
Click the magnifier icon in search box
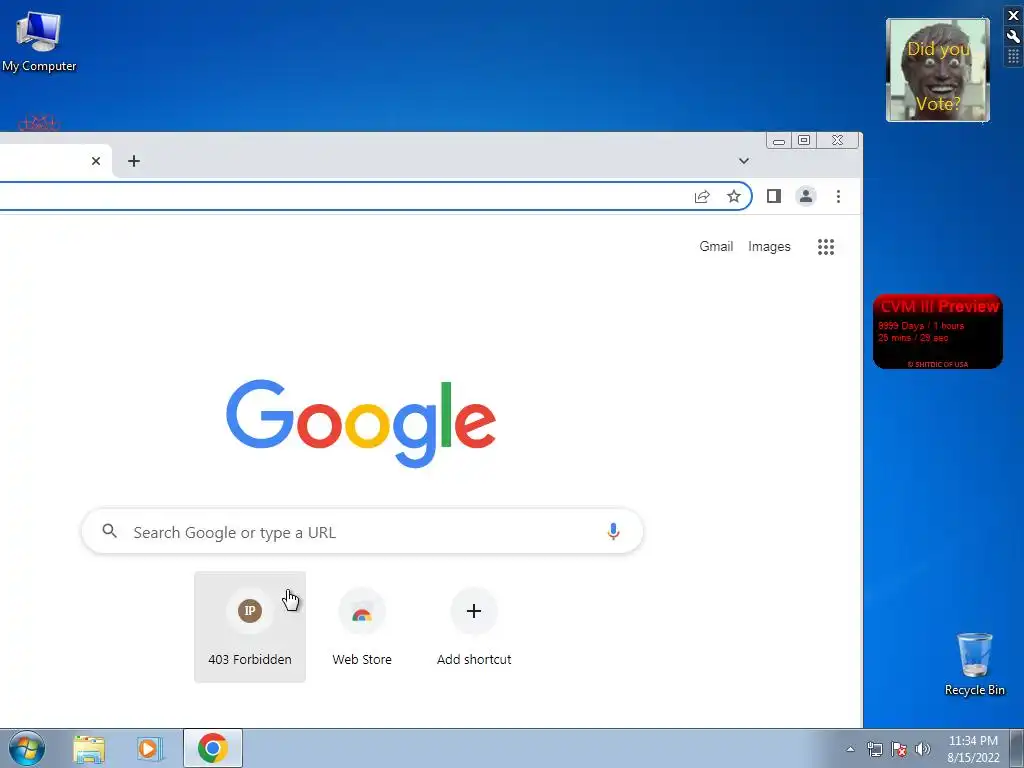[110, 531]
